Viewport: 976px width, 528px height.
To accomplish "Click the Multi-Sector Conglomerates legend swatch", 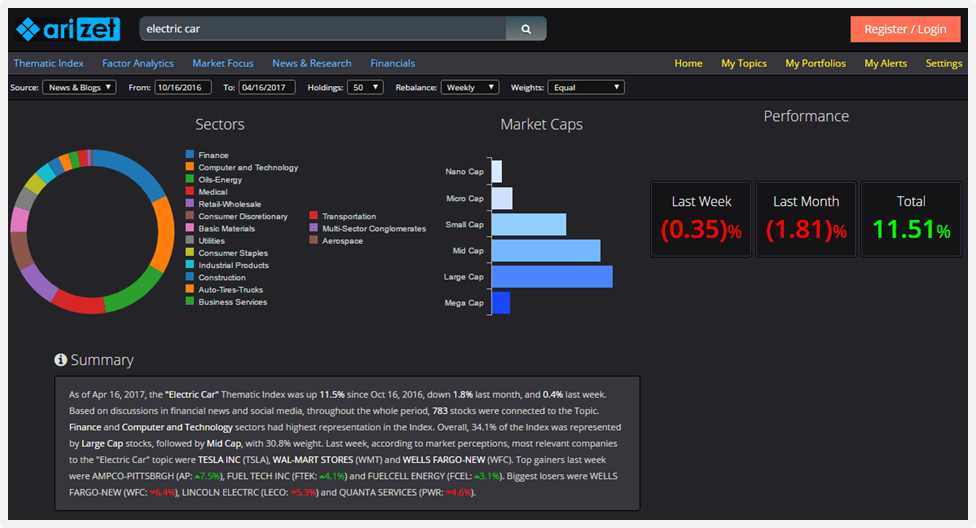I will (x=314, y=228).
